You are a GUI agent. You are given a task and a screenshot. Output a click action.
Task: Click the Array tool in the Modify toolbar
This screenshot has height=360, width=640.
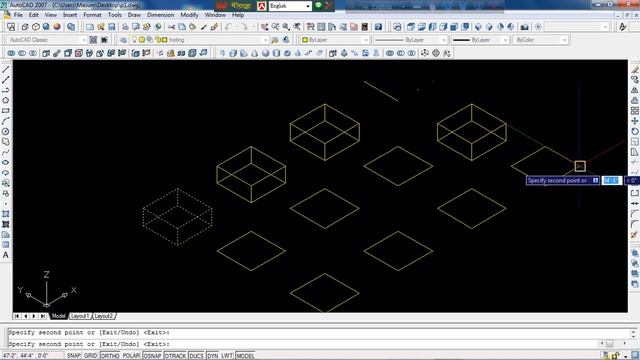click(635, 111)
